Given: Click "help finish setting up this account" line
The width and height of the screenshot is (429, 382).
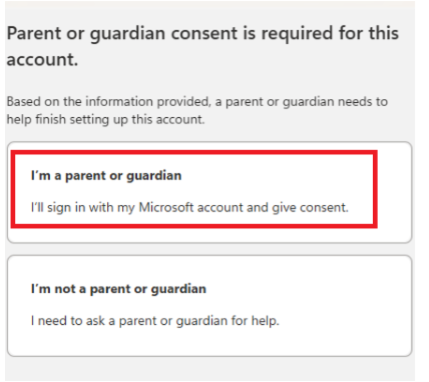Looking at the screenshot, I should (x=106, y=119).
